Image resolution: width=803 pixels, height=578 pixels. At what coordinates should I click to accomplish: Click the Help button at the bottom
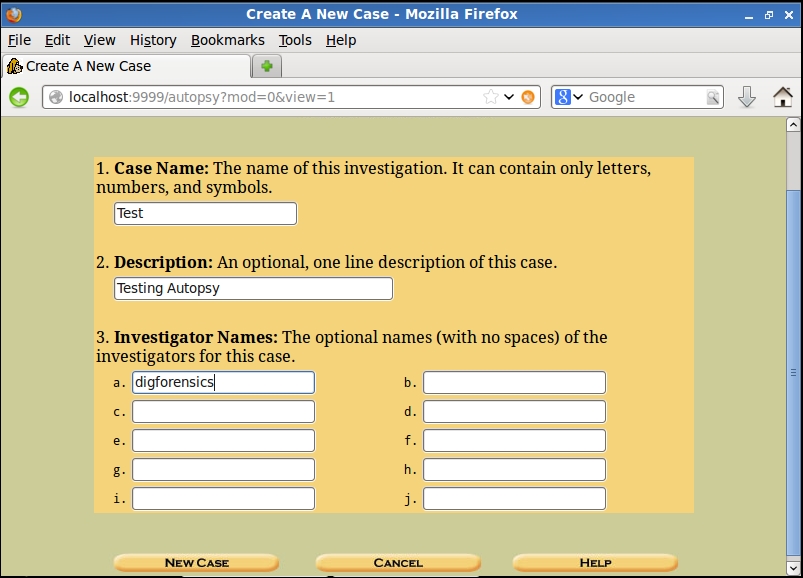(595, 563)
